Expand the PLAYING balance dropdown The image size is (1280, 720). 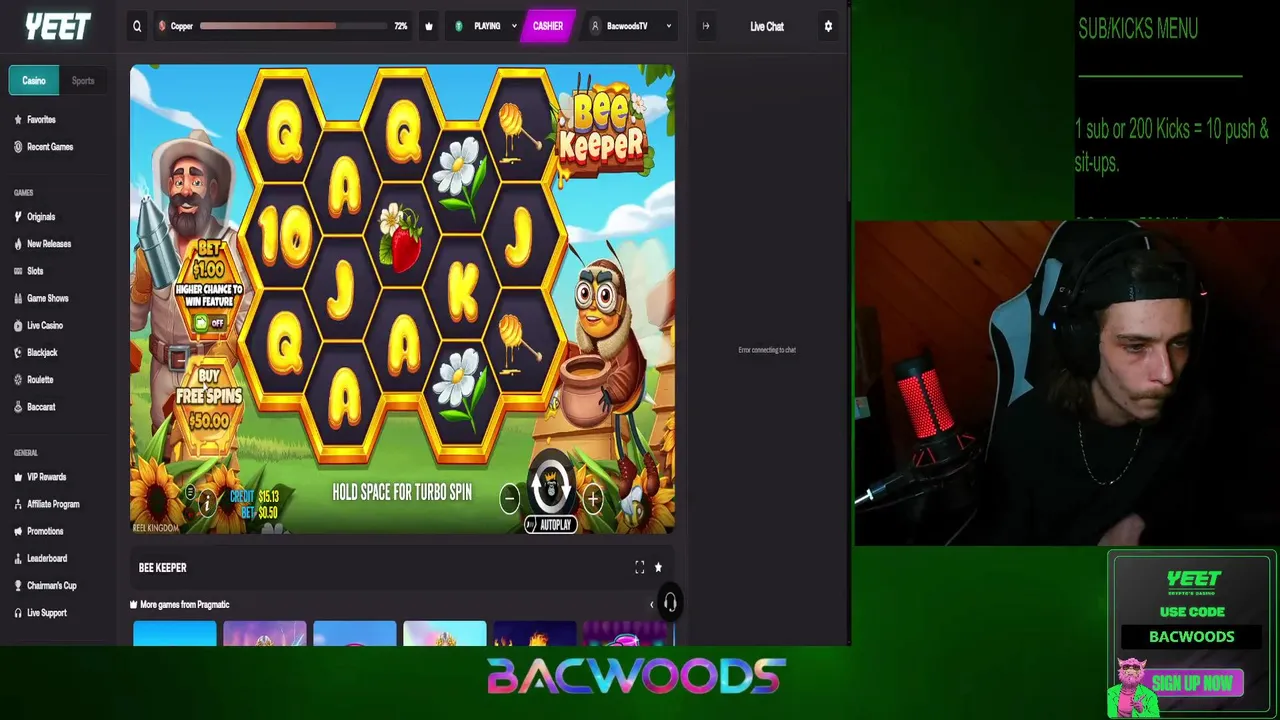point(486,26)
